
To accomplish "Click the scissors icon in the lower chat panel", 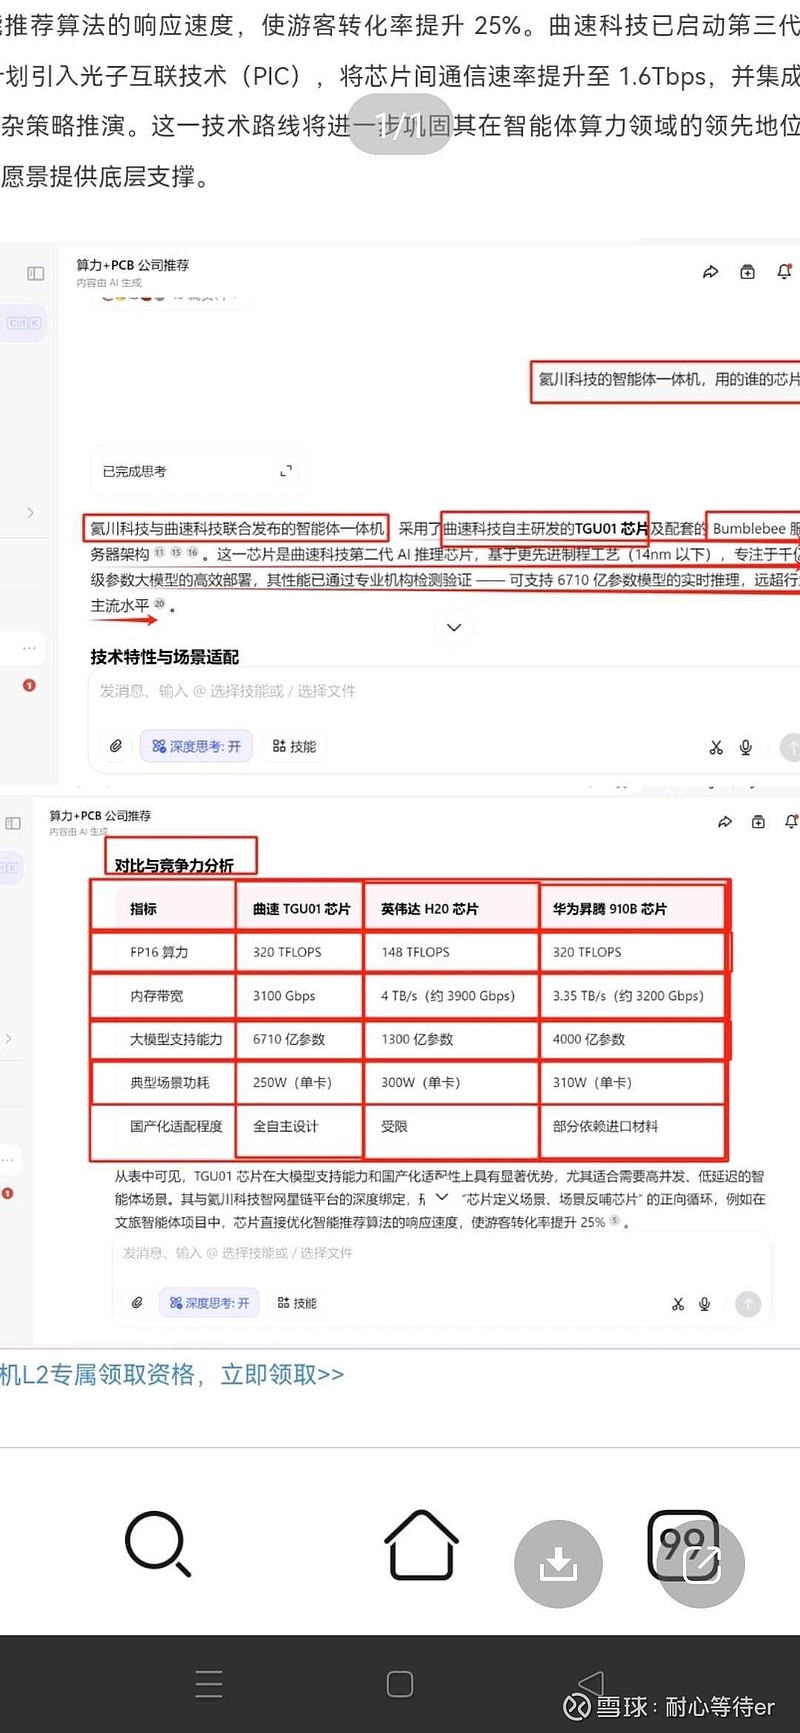I will pyautogui.click(x=678, y=1304).
